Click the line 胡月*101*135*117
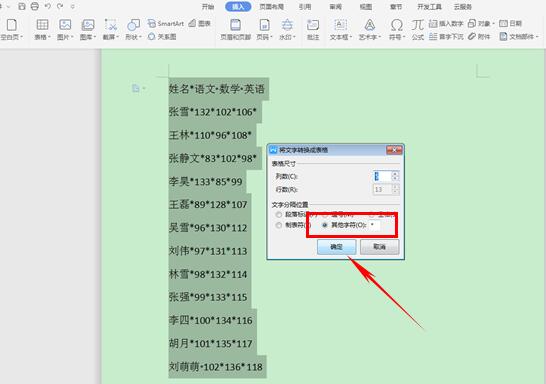546x384 pixels. (x=210, y=344)
